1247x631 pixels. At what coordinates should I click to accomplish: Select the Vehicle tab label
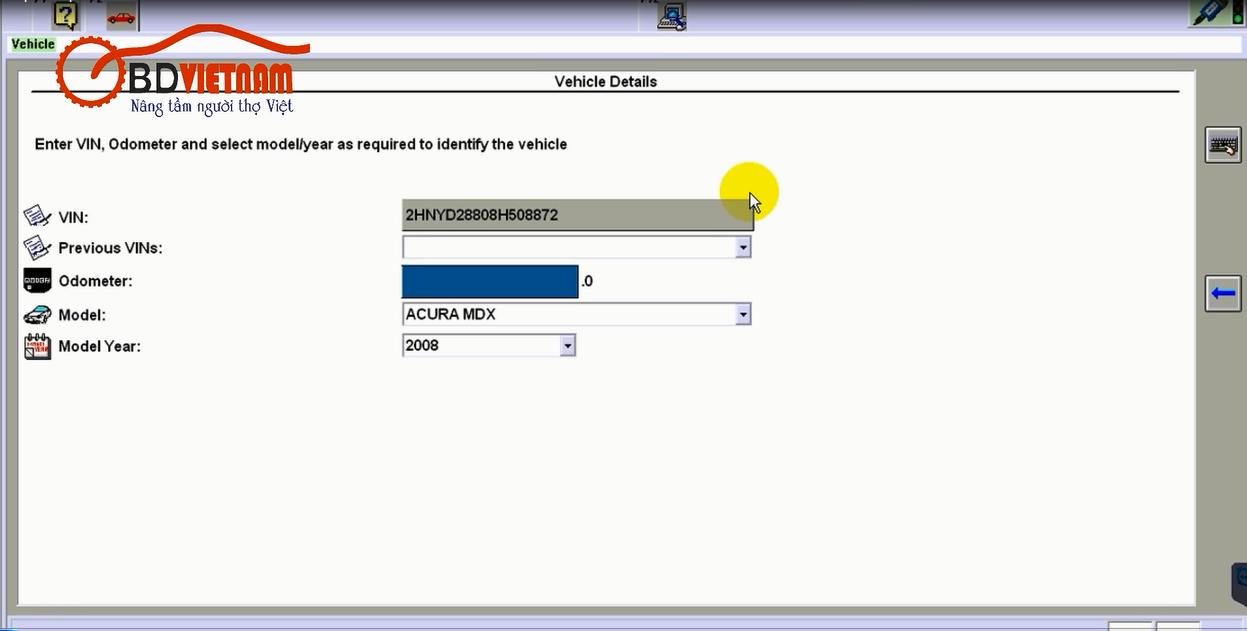tap(33, 44)
